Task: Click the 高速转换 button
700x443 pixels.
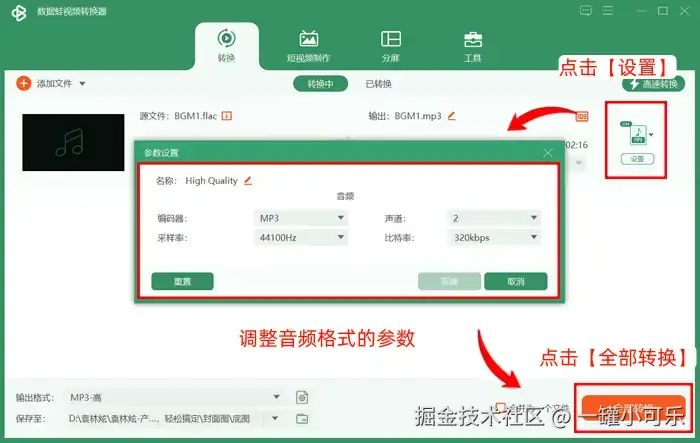Action: pos(653,84)
